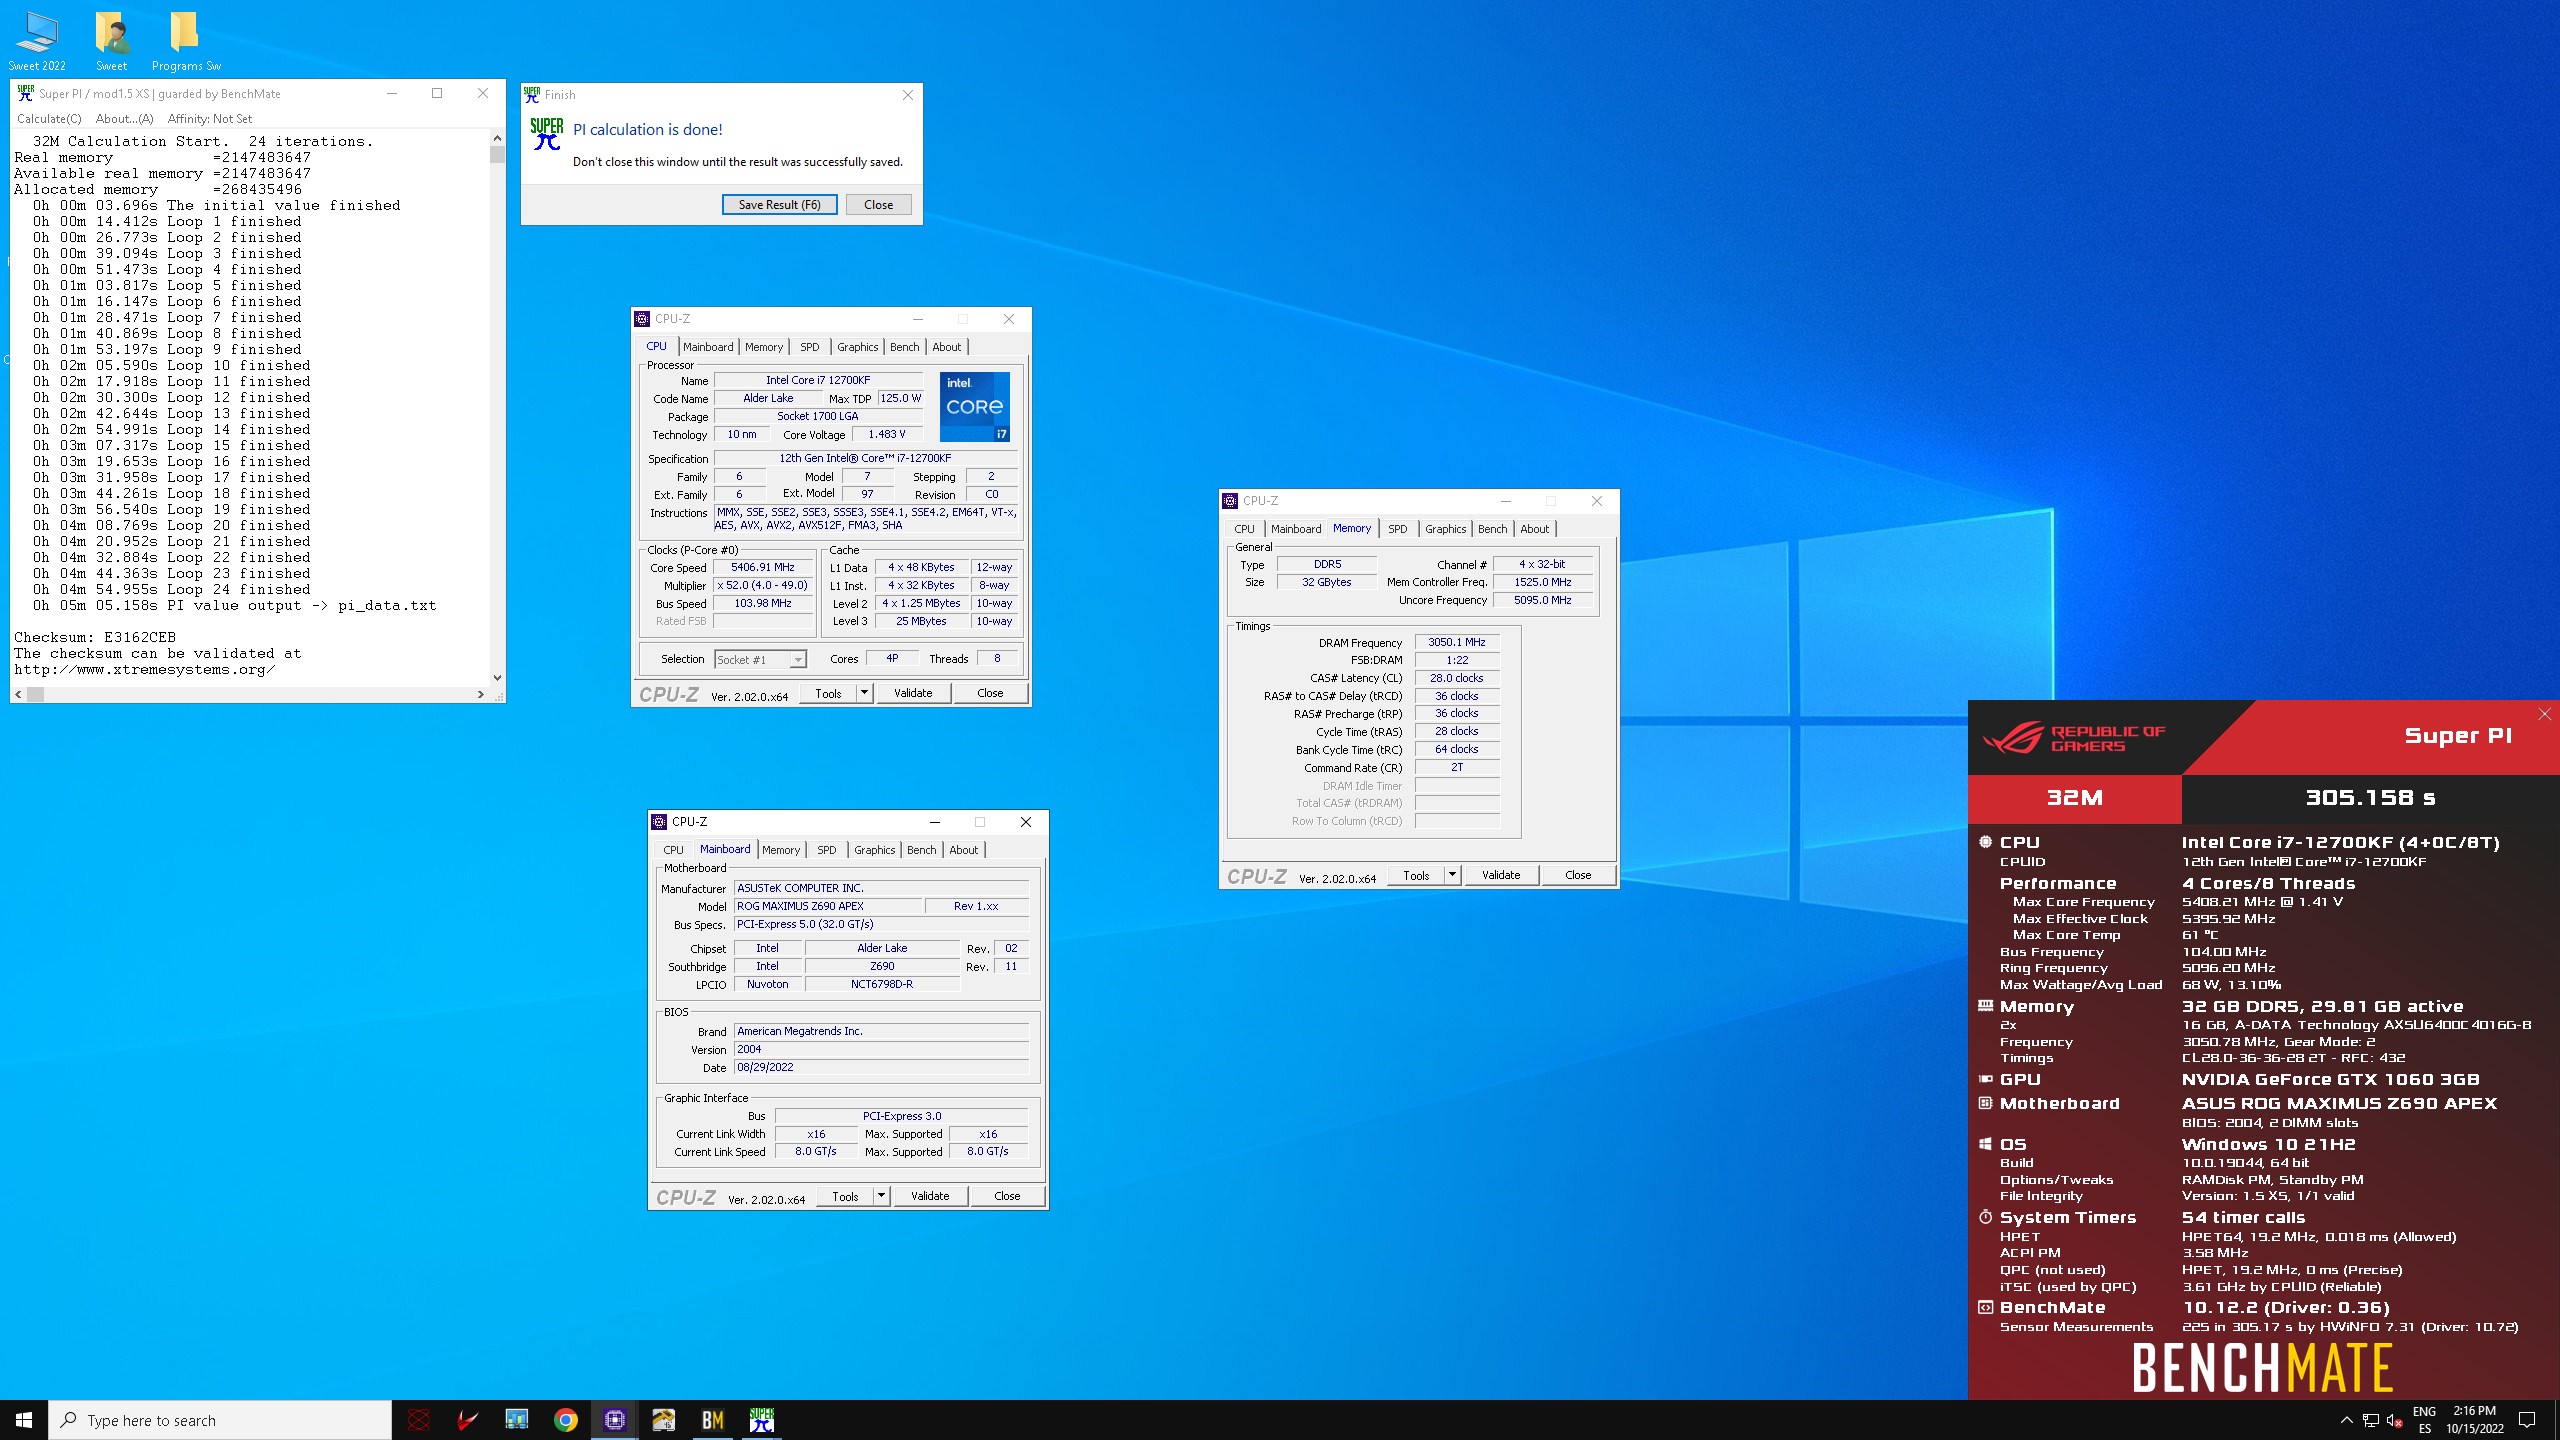
Task: Click Affinity: Not Set menu item
Action: click(210, 118)
